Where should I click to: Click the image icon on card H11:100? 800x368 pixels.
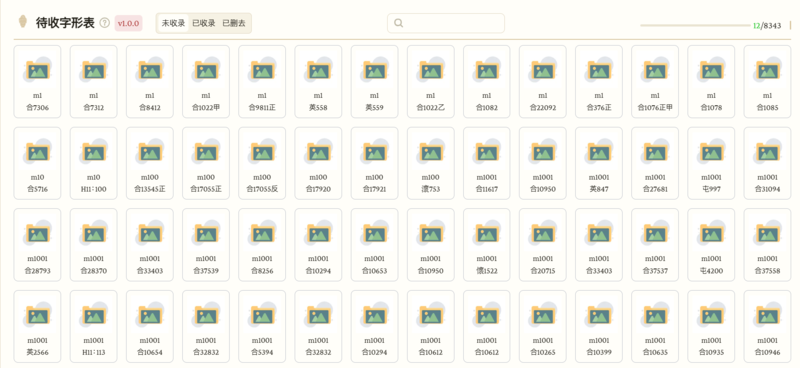tap(93, 152)
